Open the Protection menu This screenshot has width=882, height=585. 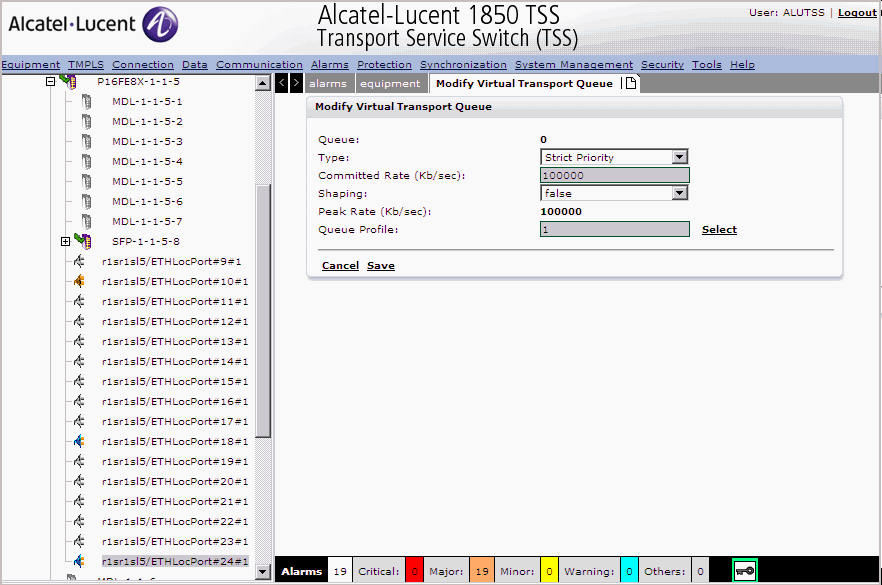(384, 65)
